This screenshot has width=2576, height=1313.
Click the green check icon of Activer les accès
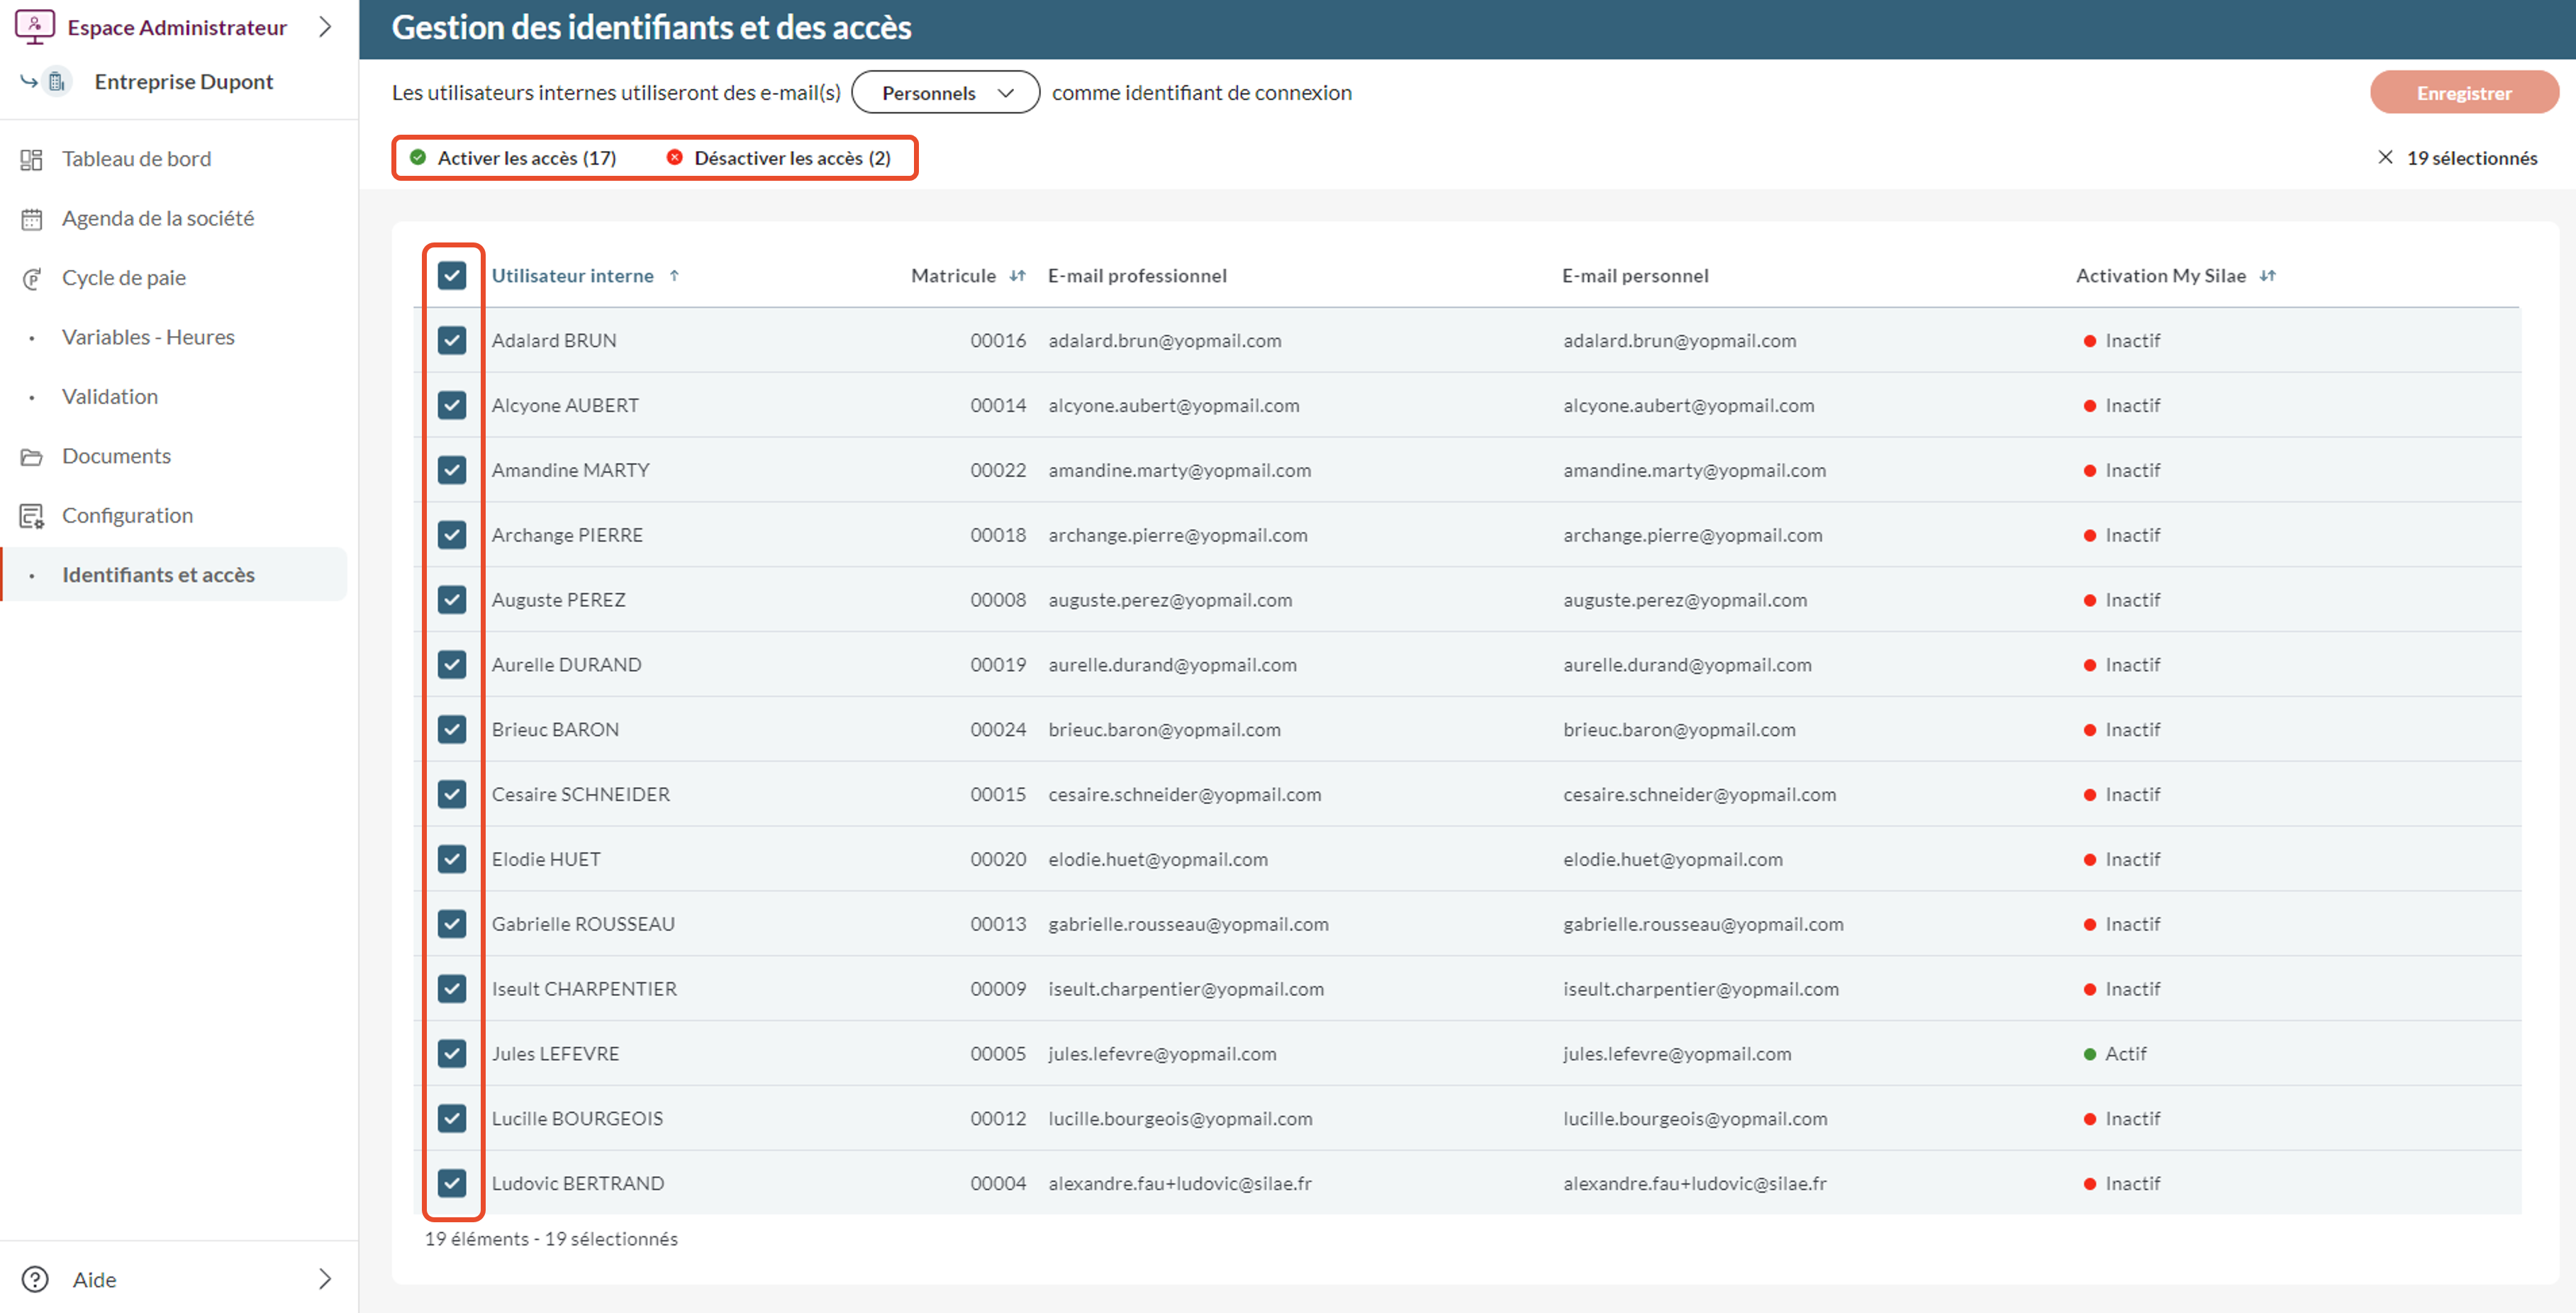tap(418, 158)
